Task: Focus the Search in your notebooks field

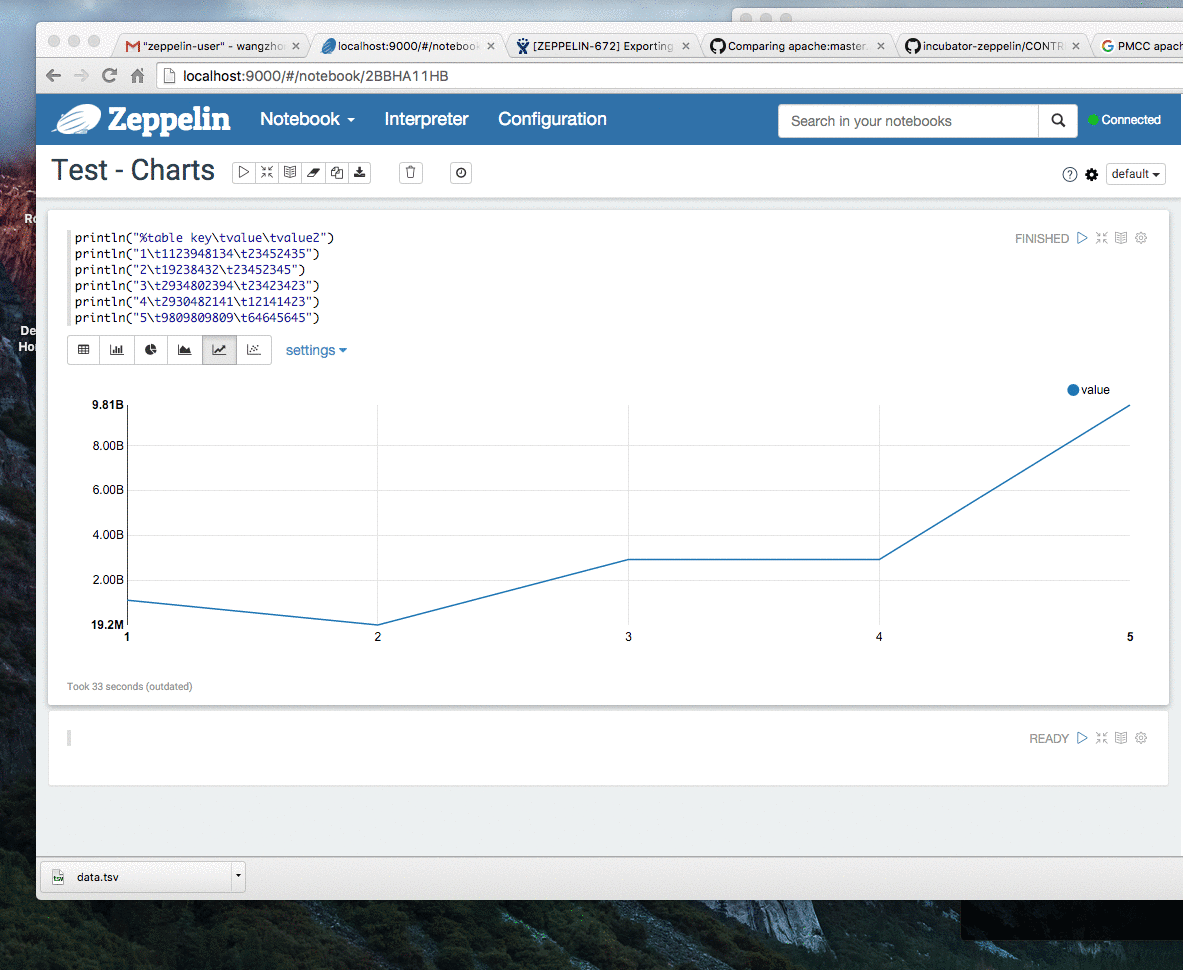Action: tap(908, 121)
